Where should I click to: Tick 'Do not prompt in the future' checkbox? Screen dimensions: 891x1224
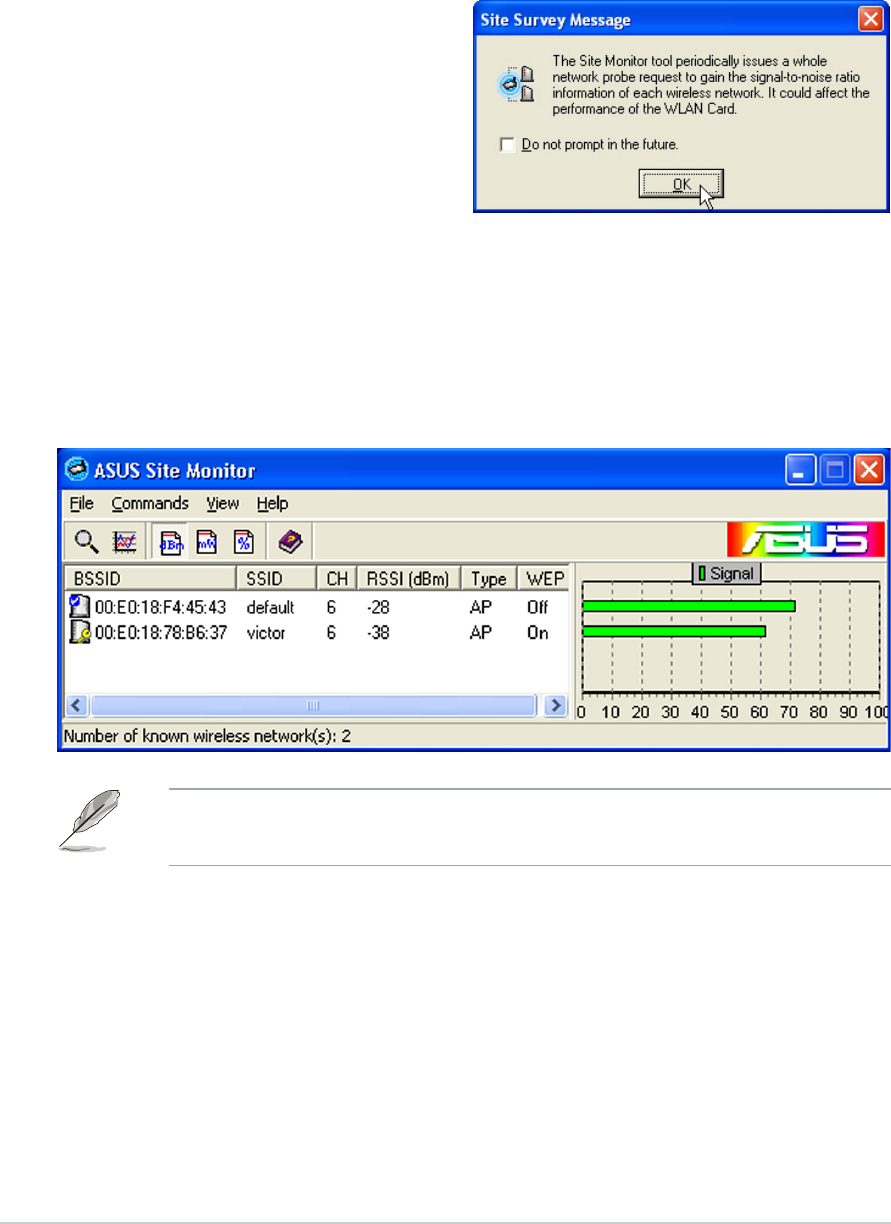pos(508,145)
